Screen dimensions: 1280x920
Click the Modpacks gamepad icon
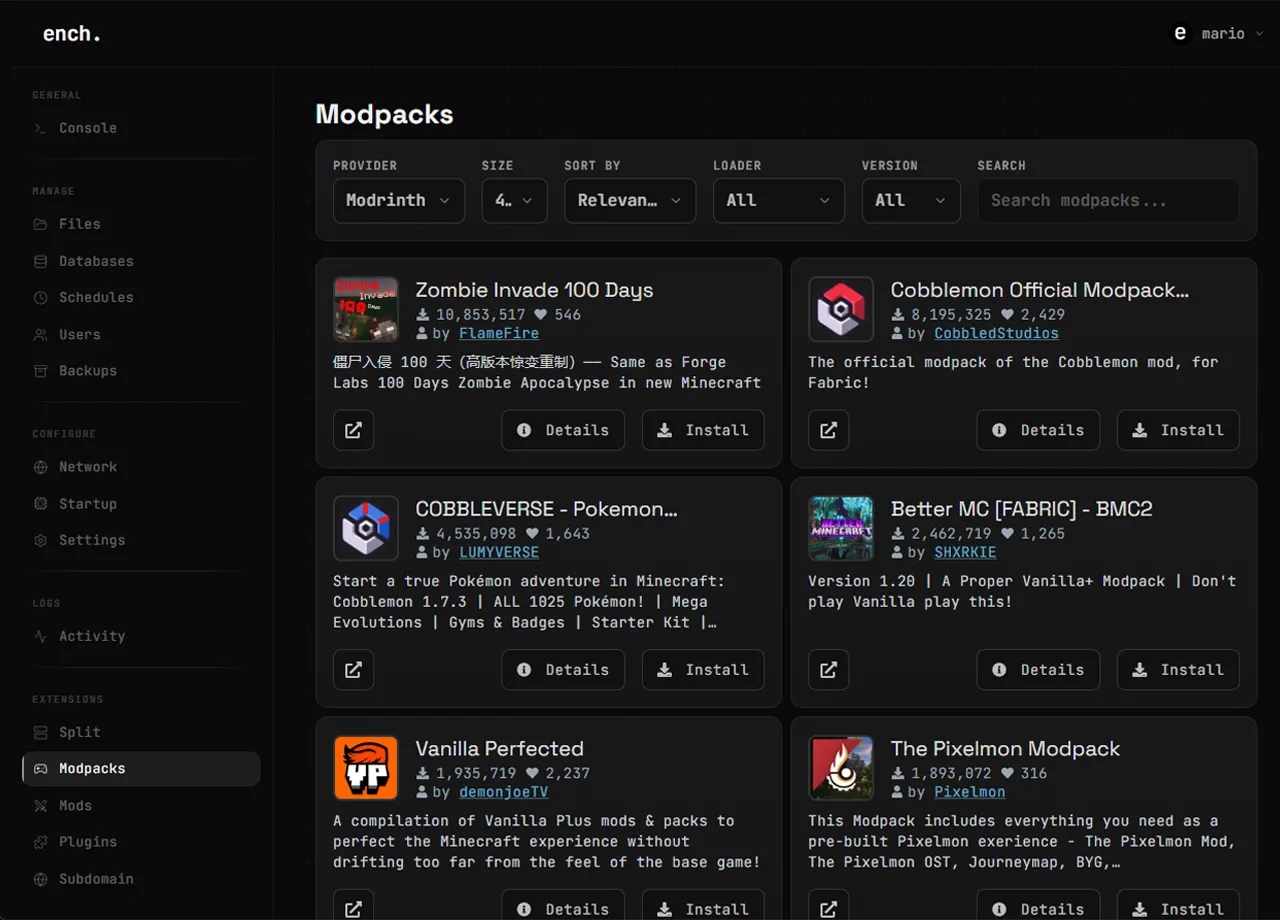click(40, 769)
